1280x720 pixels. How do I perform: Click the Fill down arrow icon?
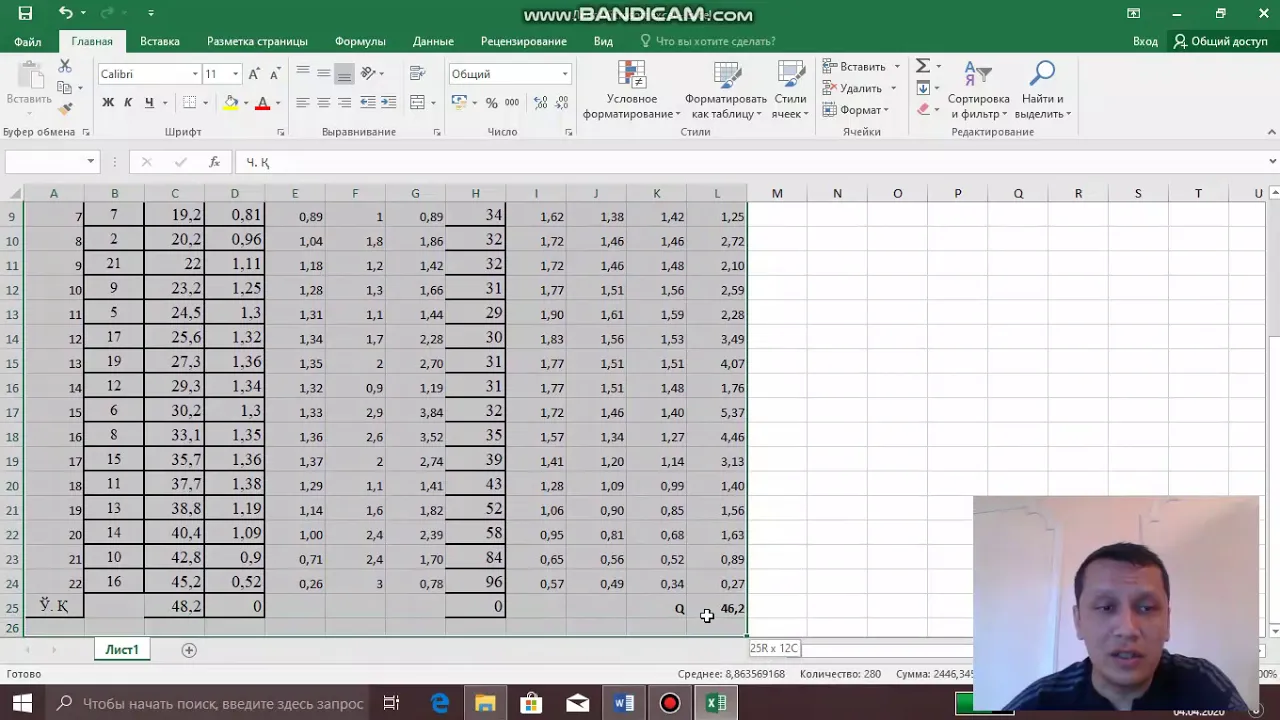[923, 88]
